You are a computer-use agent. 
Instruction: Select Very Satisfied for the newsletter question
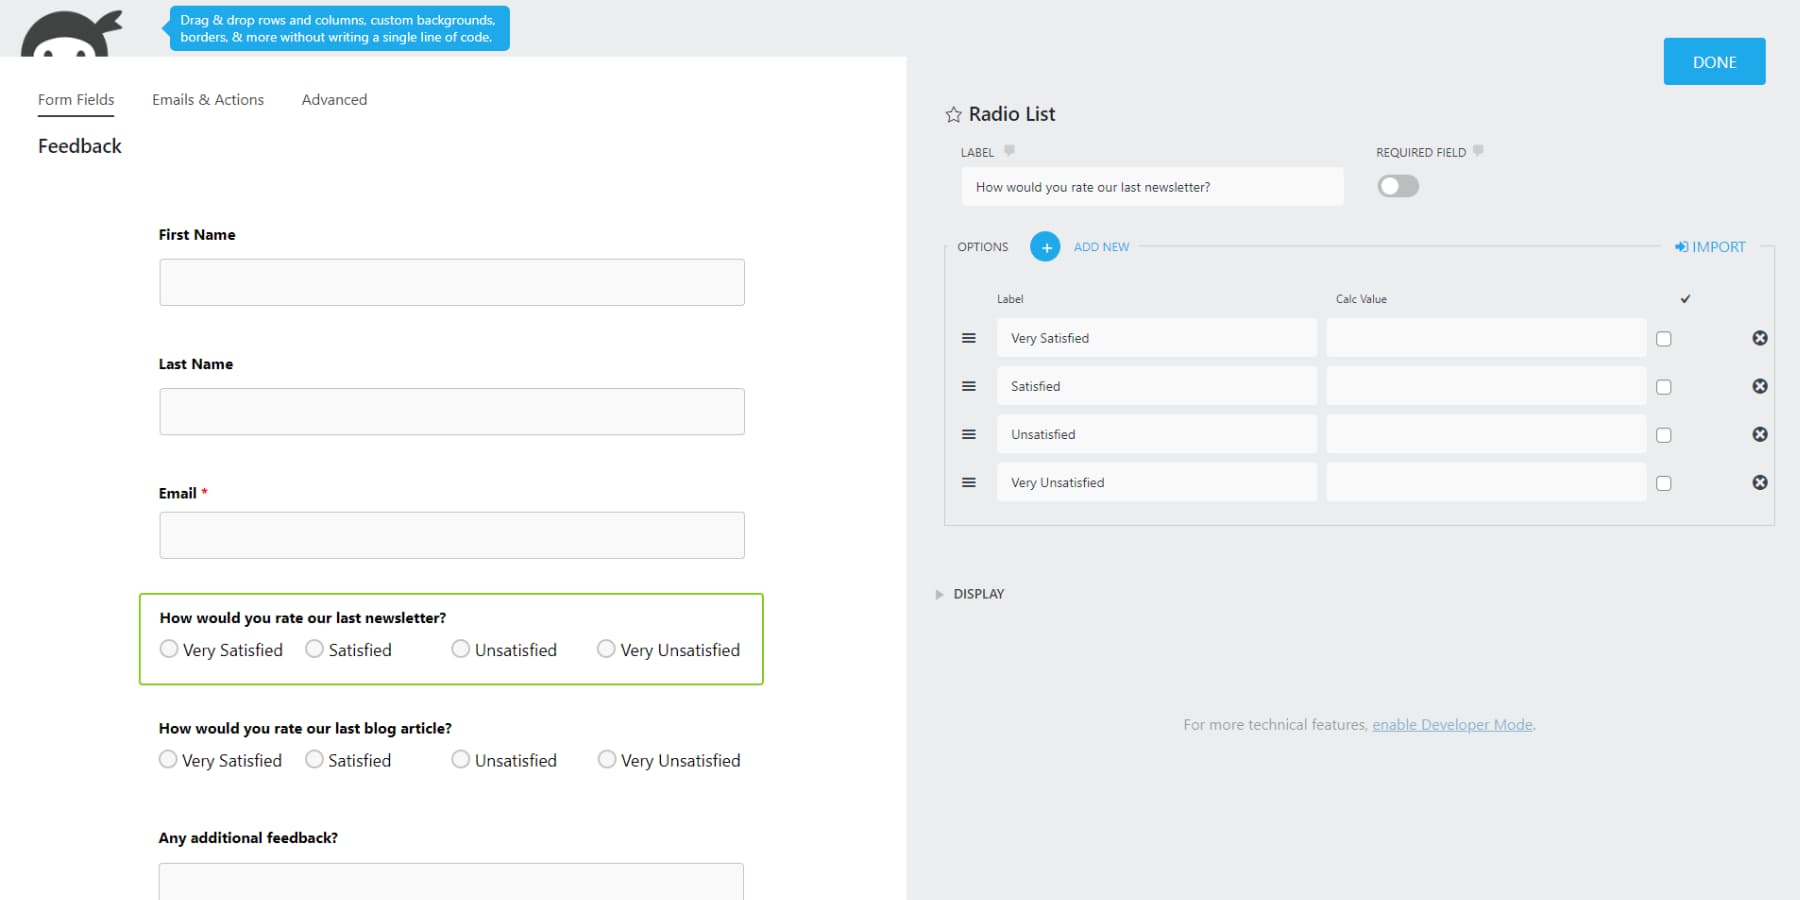pos(168,649)
